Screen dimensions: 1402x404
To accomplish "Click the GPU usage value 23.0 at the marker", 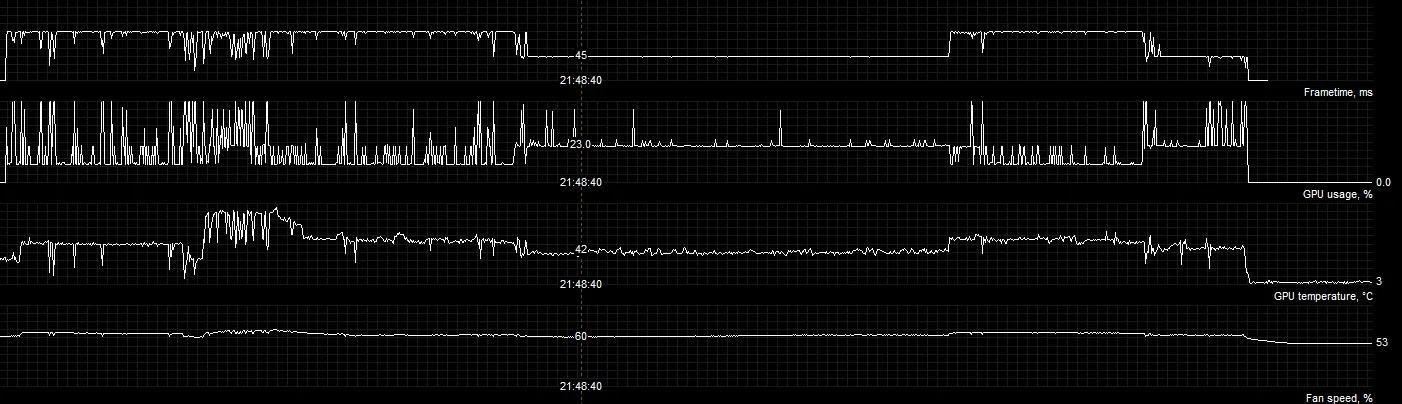I will tap(581, 144).
